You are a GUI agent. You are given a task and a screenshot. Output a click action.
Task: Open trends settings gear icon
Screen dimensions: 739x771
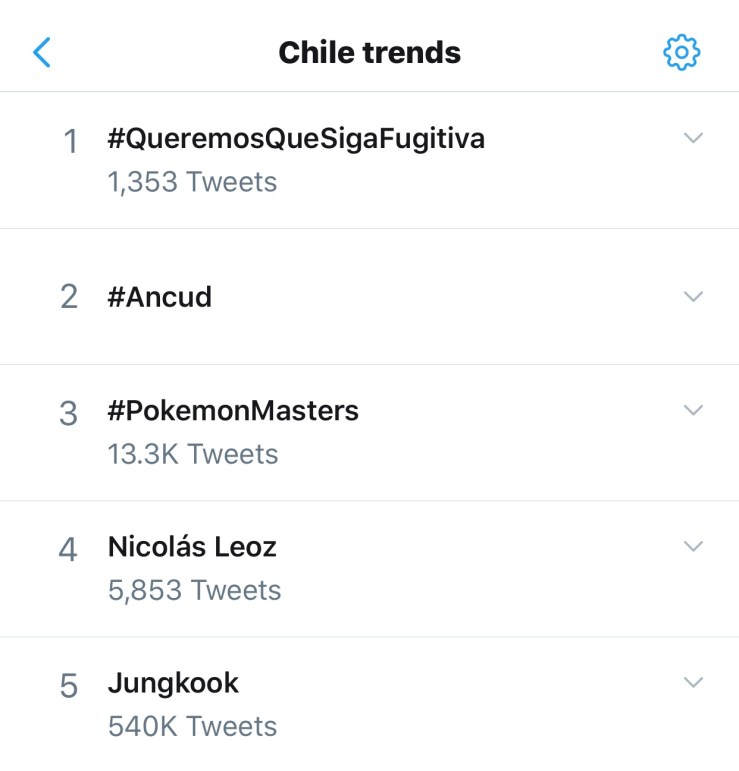click(682, 52)
